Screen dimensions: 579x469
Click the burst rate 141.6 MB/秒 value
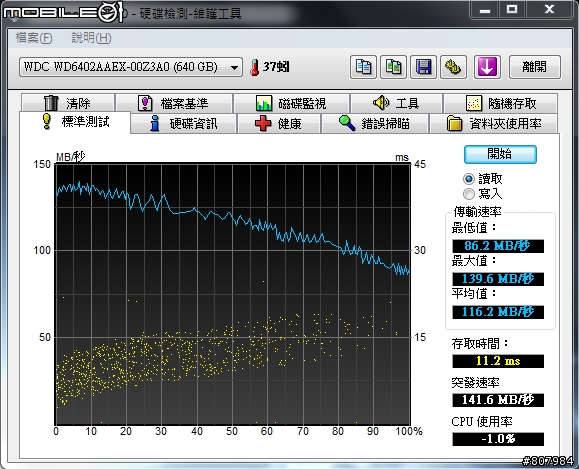point(498,400)
